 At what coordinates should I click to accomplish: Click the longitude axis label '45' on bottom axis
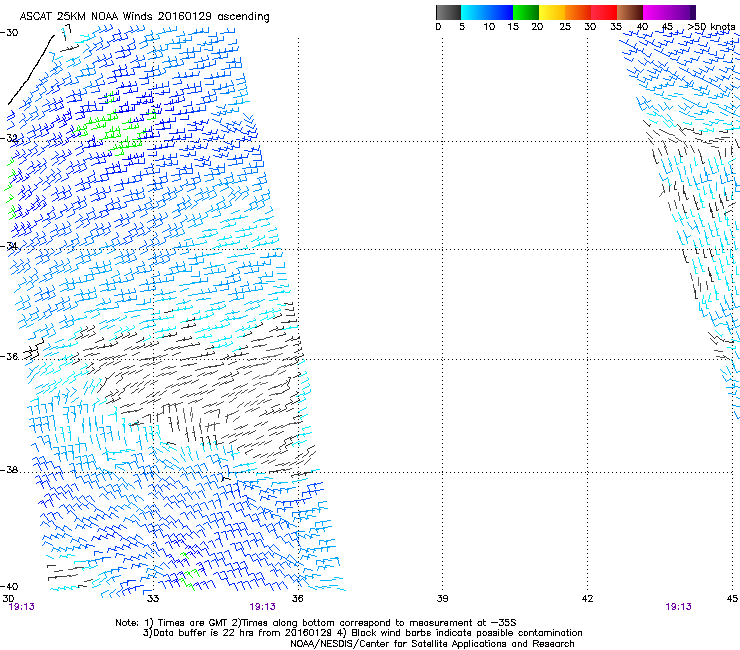732,599
